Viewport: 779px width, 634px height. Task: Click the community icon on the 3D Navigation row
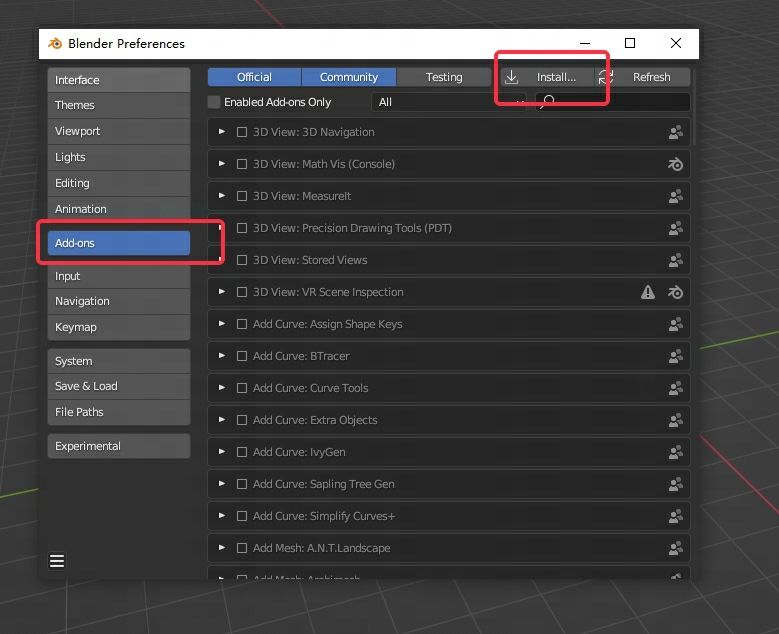tap(675, 132)
